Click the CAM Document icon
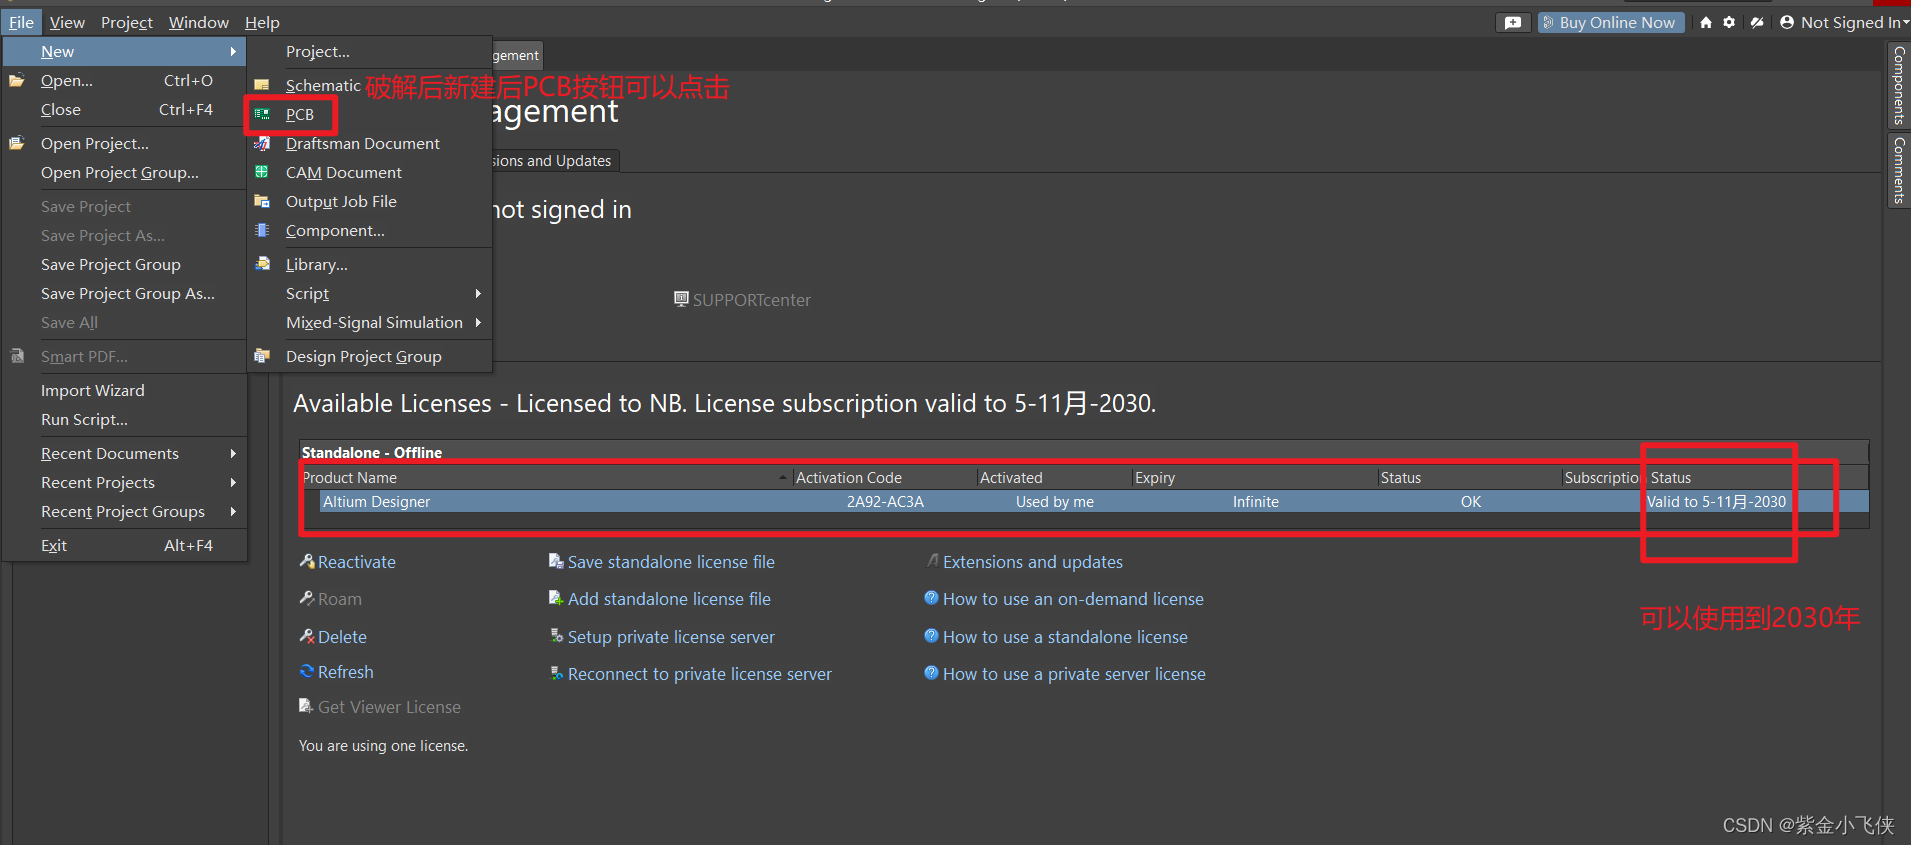 (x=262, y=172)
